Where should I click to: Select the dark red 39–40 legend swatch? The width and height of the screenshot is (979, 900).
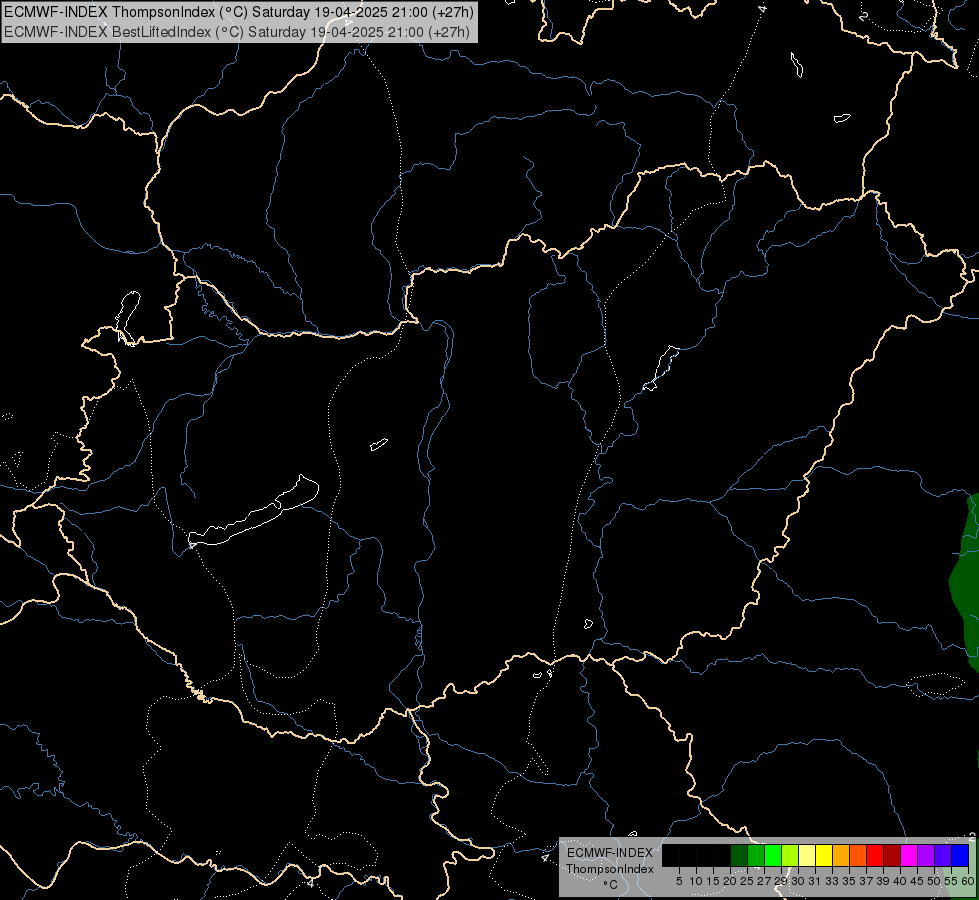pos(892,855)
